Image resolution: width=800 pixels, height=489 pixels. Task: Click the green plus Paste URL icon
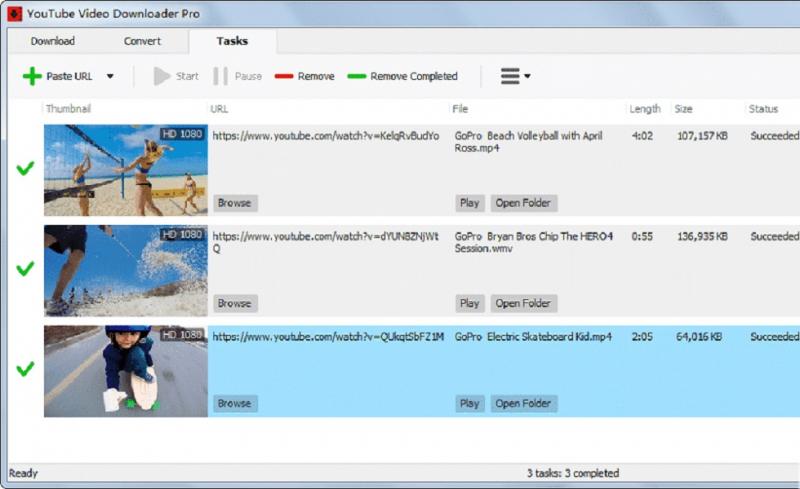click(32, 76)
